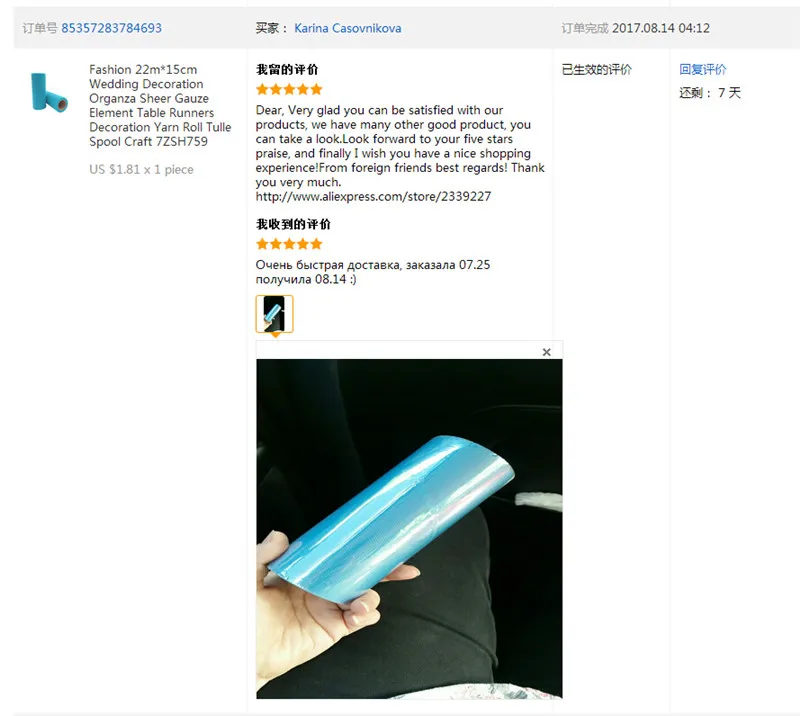Open buyer Karina Casovnikova's profile
800x716 pixels.
coord(347,28)
